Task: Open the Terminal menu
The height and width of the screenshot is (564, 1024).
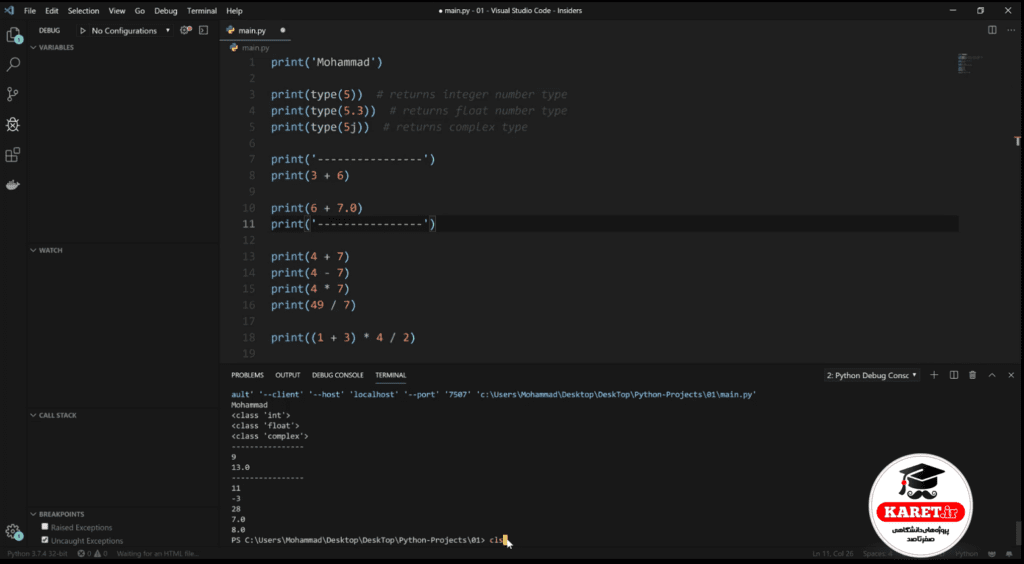Action: (202, 10)
